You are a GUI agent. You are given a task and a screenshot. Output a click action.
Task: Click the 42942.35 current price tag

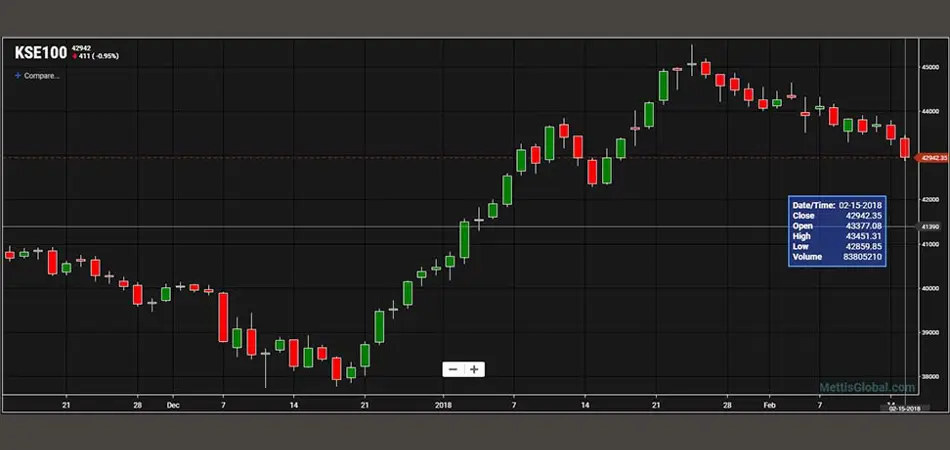[x=932, y=157]
